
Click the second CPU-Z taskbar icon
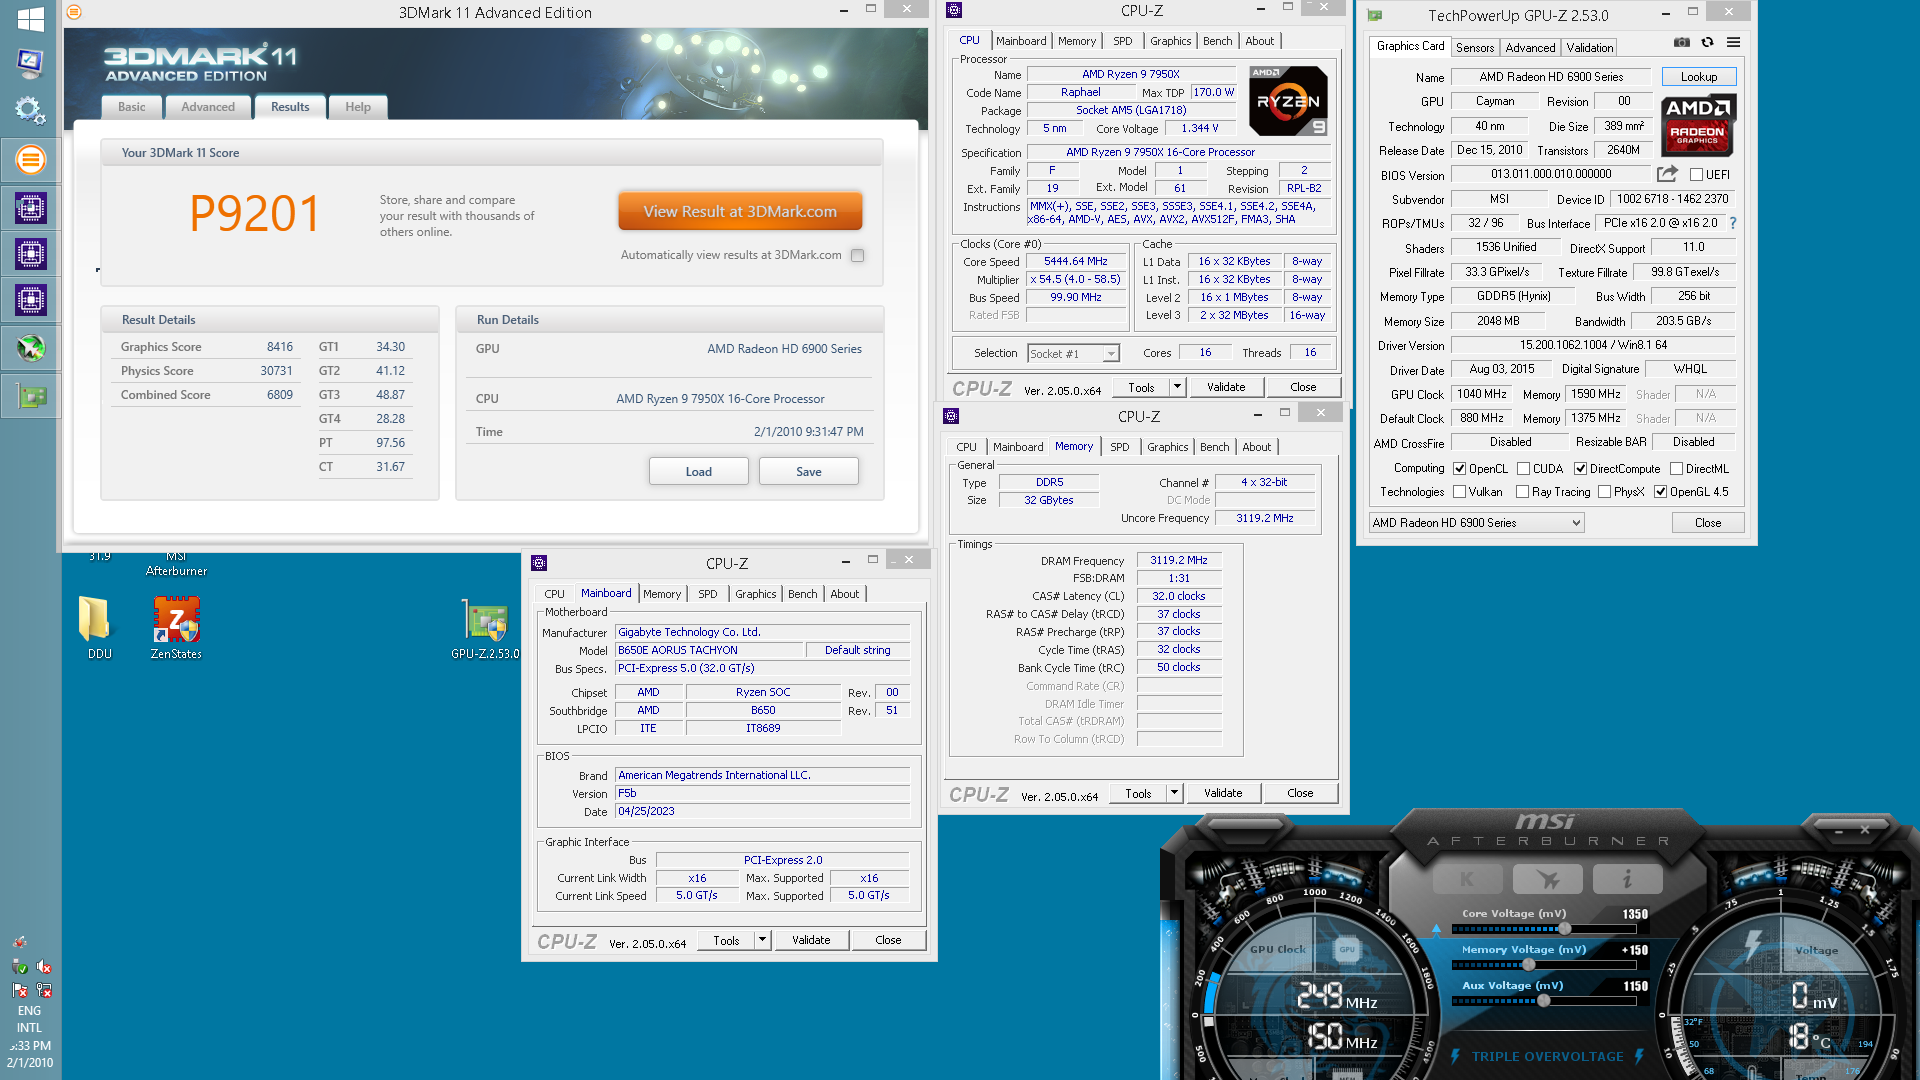pyautogui.click(x=30, y=254)
